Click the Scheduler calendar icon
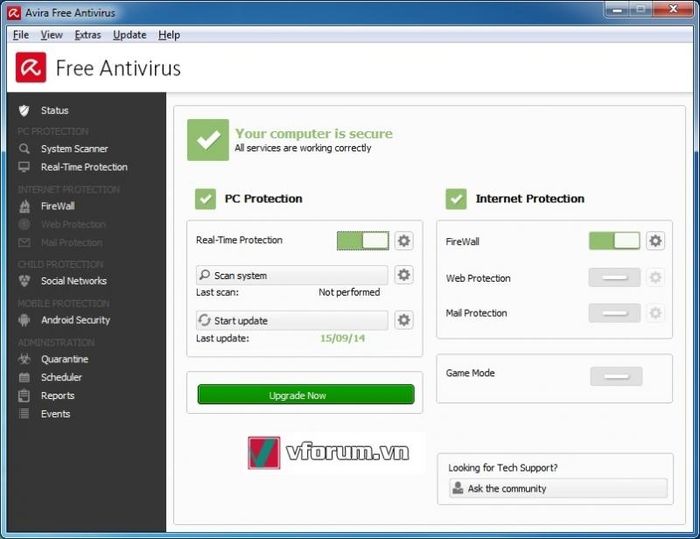 [24, 377]
